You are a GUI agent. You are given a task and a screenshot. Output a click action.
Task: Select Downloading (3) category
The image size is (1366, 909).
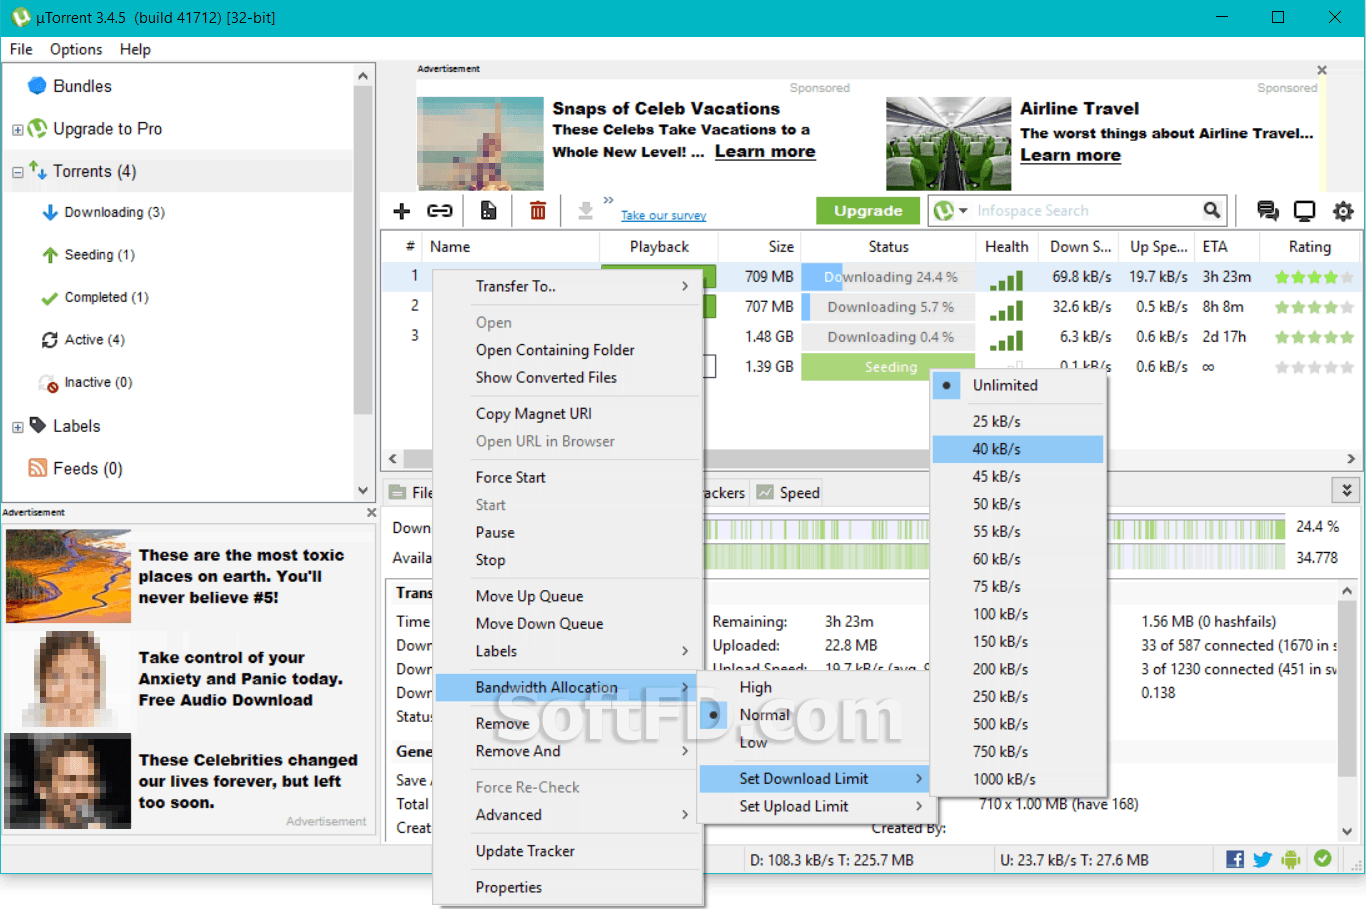tap(114, 212)
